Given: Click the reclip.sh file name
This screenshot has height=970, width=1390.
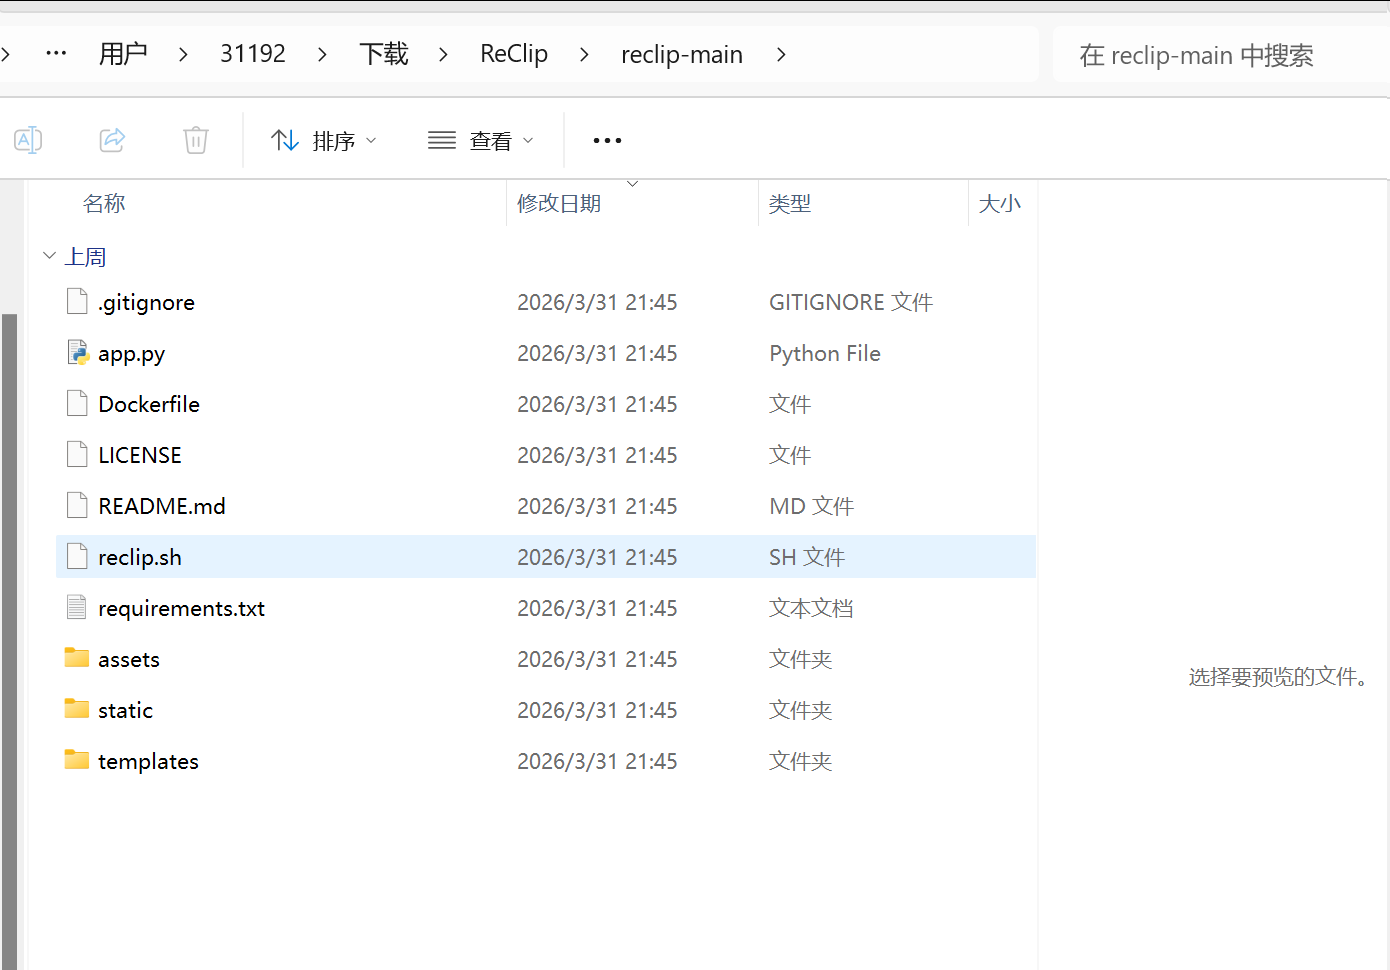Looking at the screenshot, I should tap(140, 558).
